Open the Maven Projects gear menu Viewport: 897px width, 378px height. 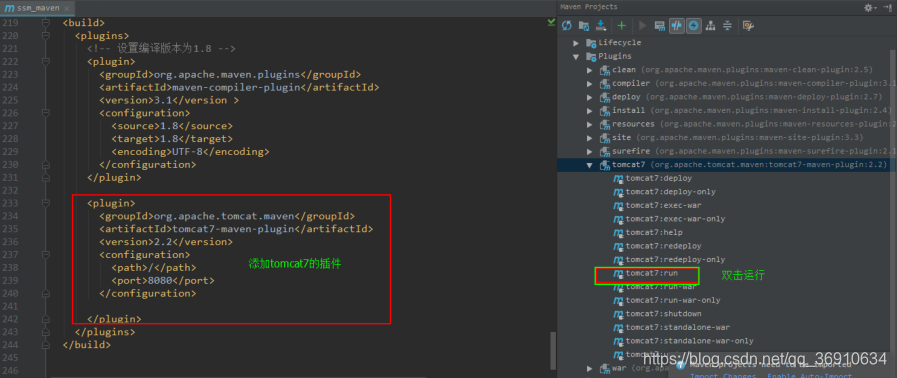870,7
